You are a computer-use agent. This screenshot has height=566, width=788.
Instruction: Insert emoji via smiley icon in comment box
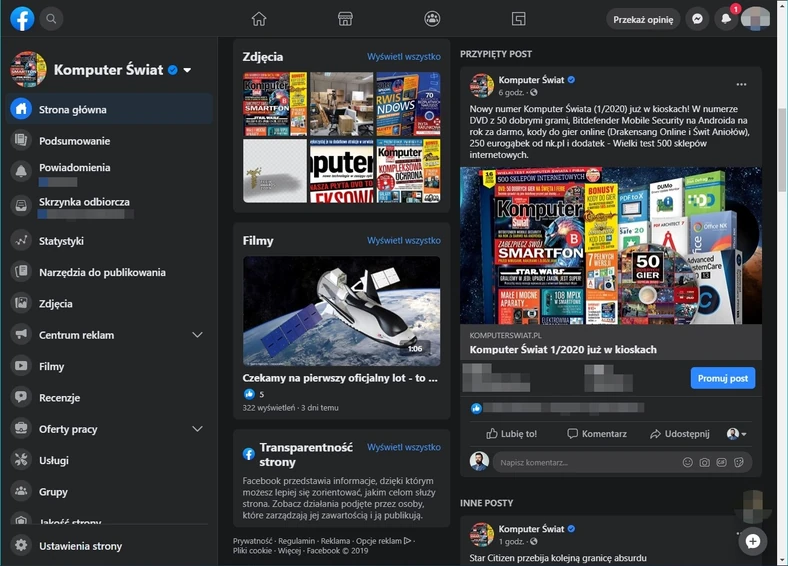tap(687, 462)
